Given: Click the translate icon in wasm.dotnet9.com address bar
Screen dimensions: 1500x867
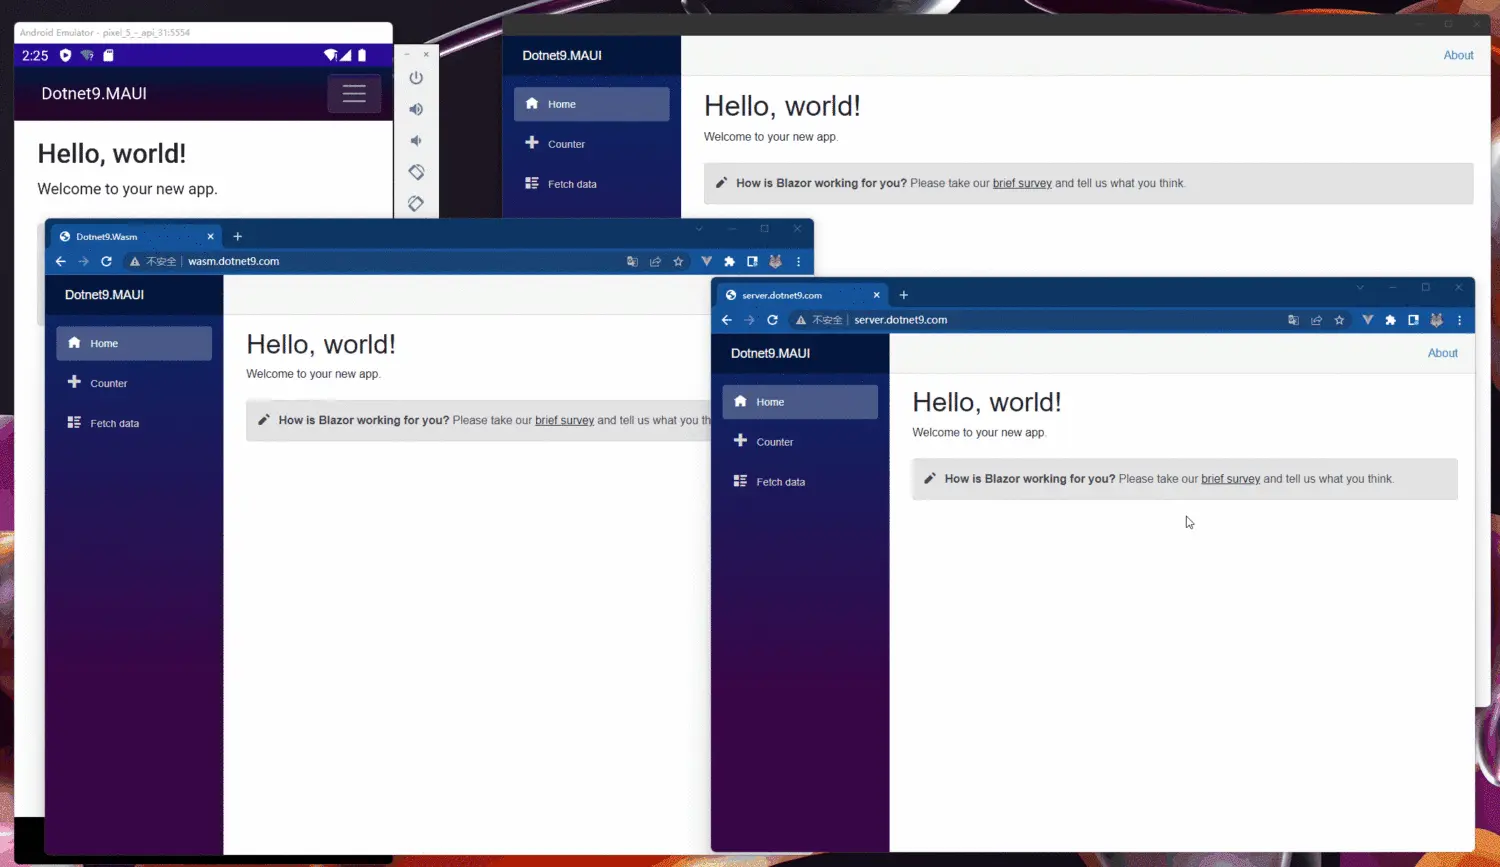Looking at the screenshot, I should pyautogui.click(x=632, y=262).
